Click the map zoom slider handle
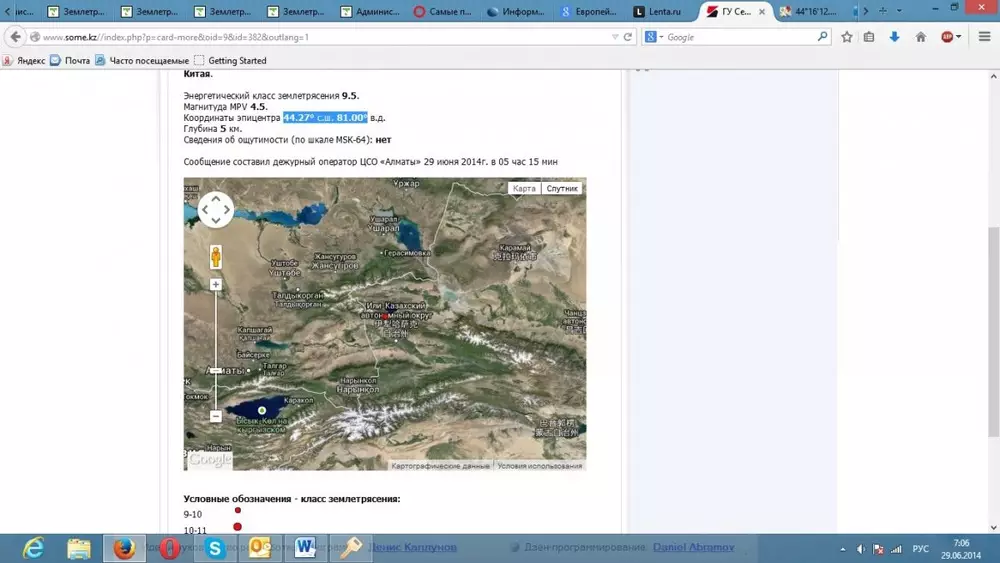 click(215, 371)
